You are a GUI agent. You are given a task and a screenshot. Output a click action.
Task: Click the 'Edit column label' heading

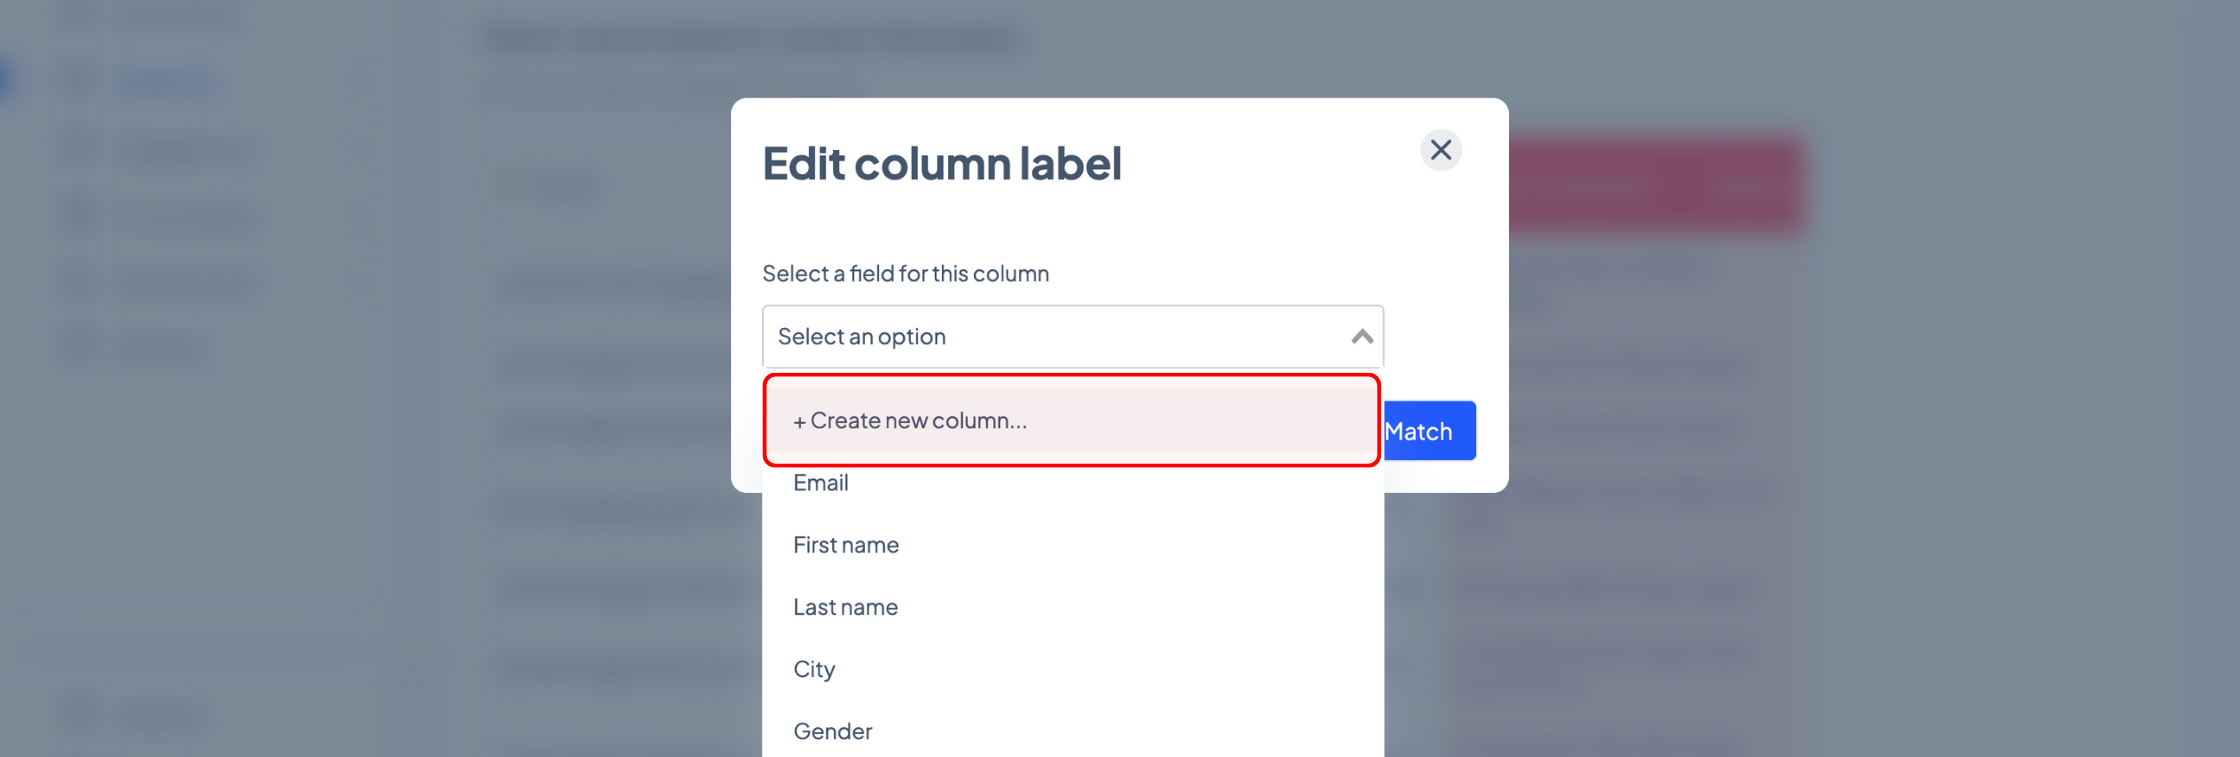[x=942, y=164]
